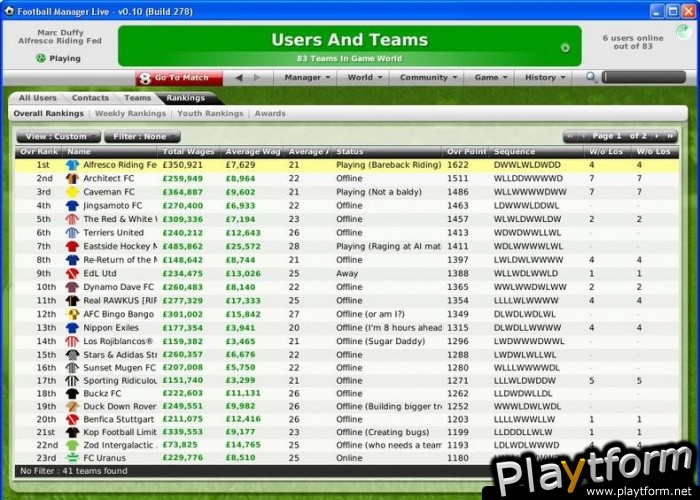The image size is (700, 500).
Task: Switch to the All Users tab
Action: pyautogui.click(x=38, y=98)
